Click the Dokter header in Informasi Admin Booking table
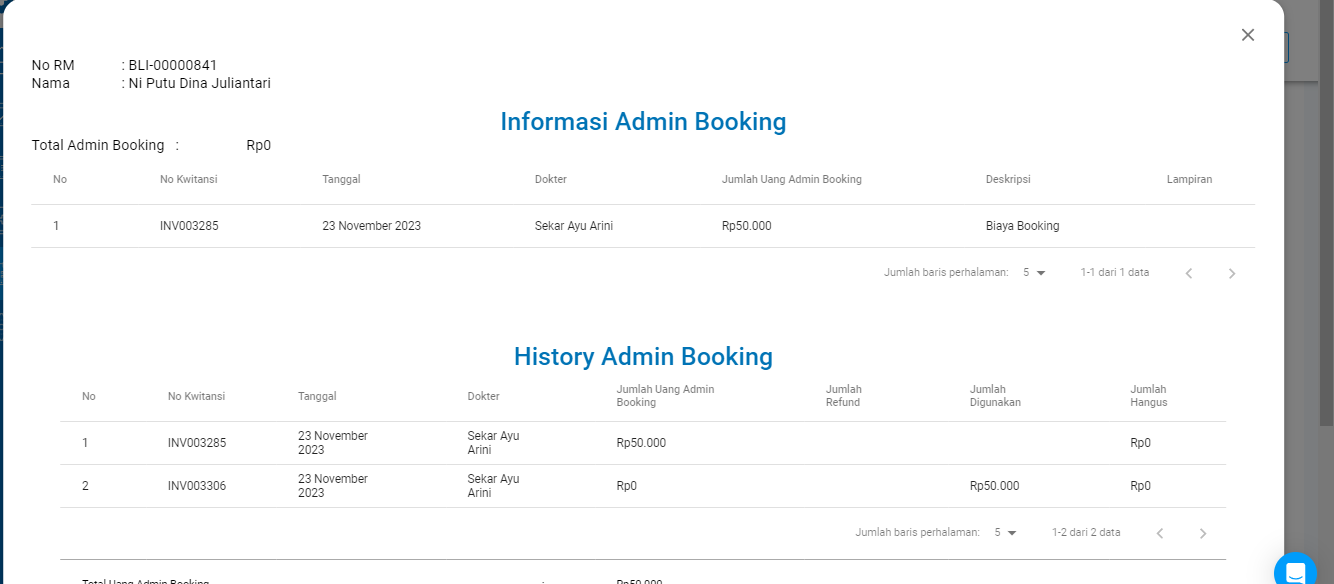1334x584 pixels. pyautogui.click(x=551, y=180)
